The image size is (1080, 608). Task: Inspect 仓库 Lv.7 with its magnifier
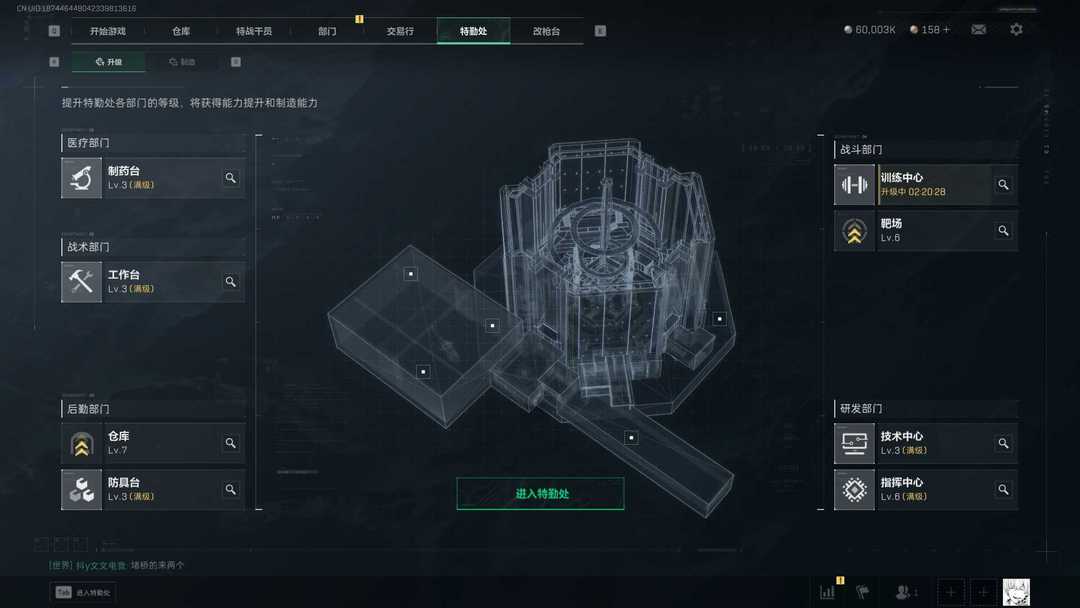[x=231, y=443]
